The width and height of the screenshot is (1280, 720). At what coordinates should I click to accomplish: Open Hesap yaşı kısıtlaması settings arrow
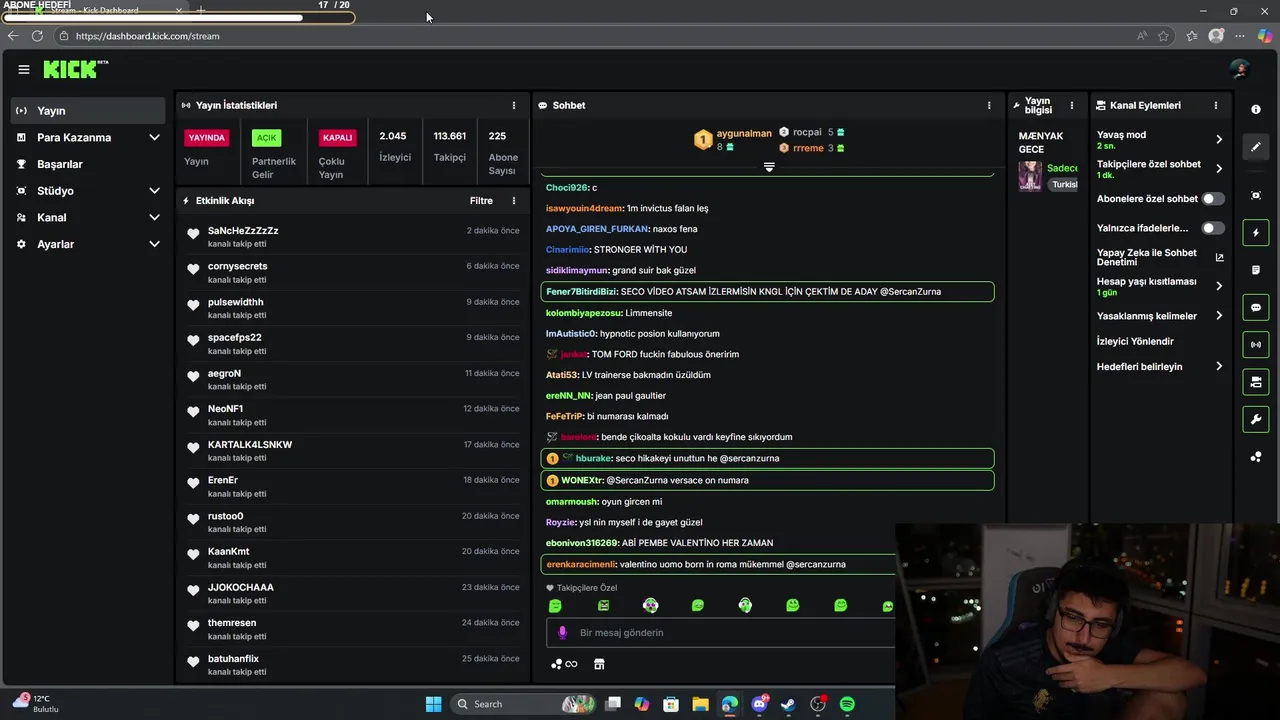1219,286
